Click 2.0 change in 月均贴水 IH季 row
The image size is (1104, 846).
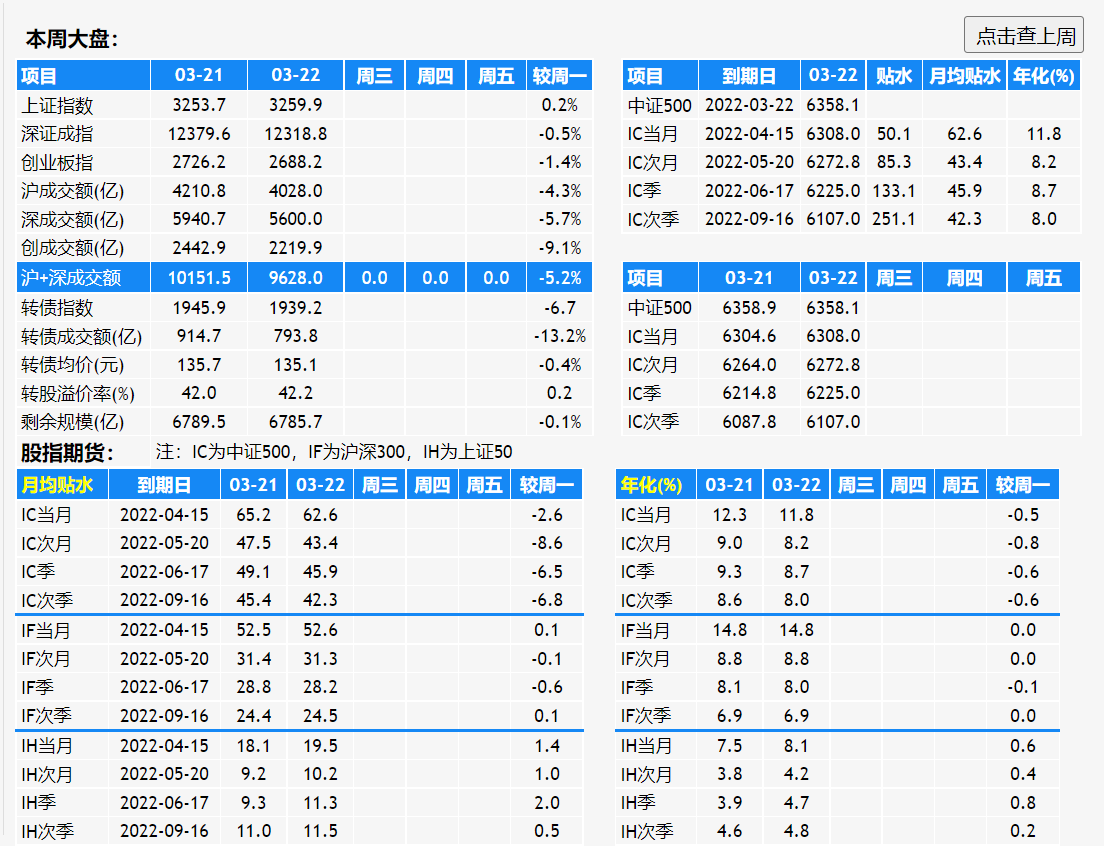tap(547, 802)
